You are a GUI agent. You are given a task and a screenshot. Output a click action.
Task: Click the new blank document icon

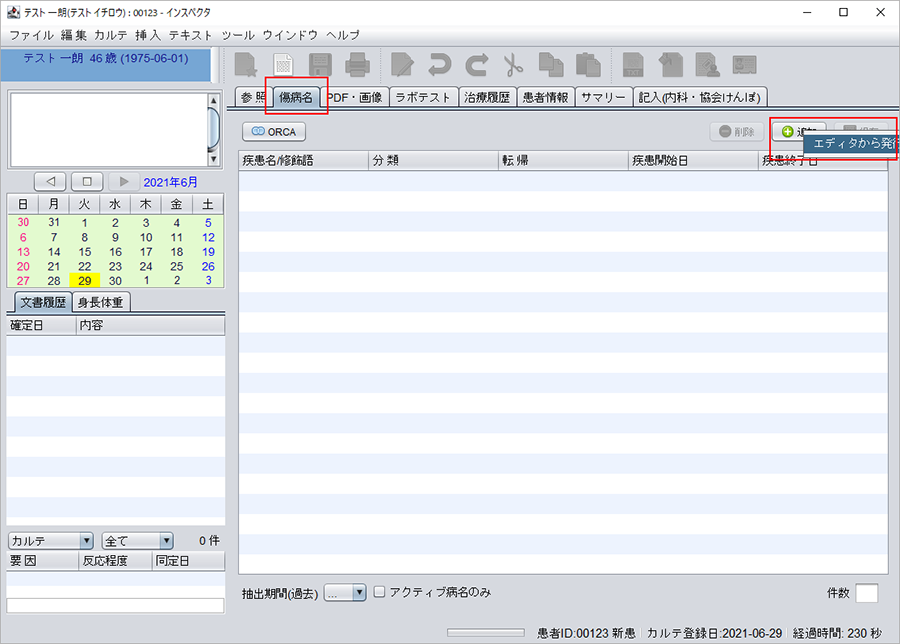pos(284,66)
